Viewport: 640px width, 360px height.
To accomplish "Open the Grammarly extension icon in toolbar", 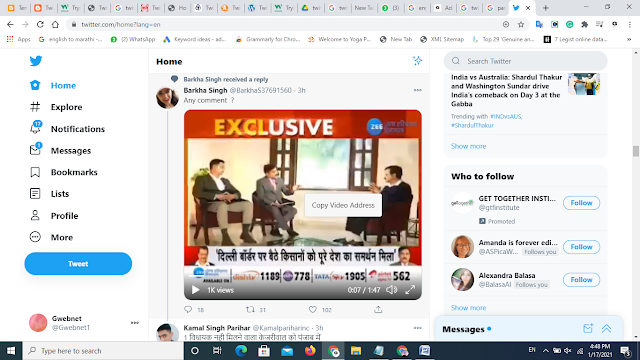I will 569,24.
